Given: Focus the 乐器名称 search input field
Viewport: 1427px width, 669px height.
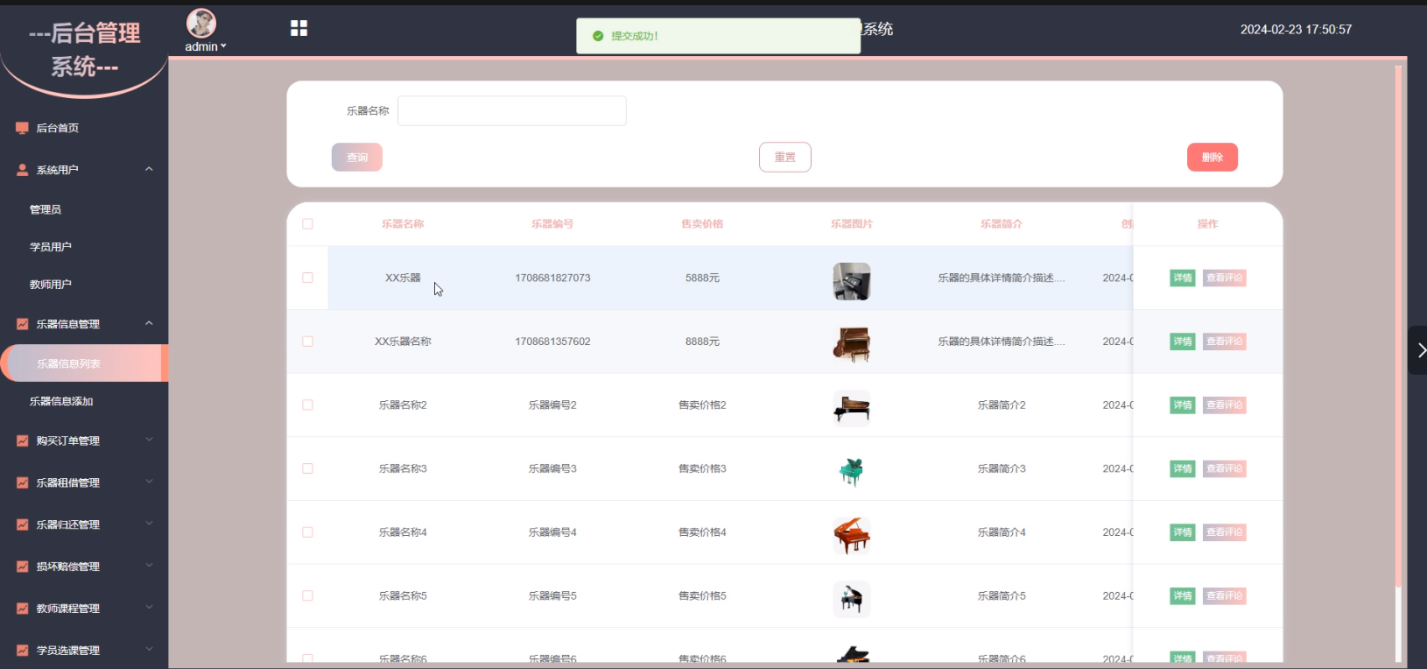Looking at the screenshot, I should [512, 111].
